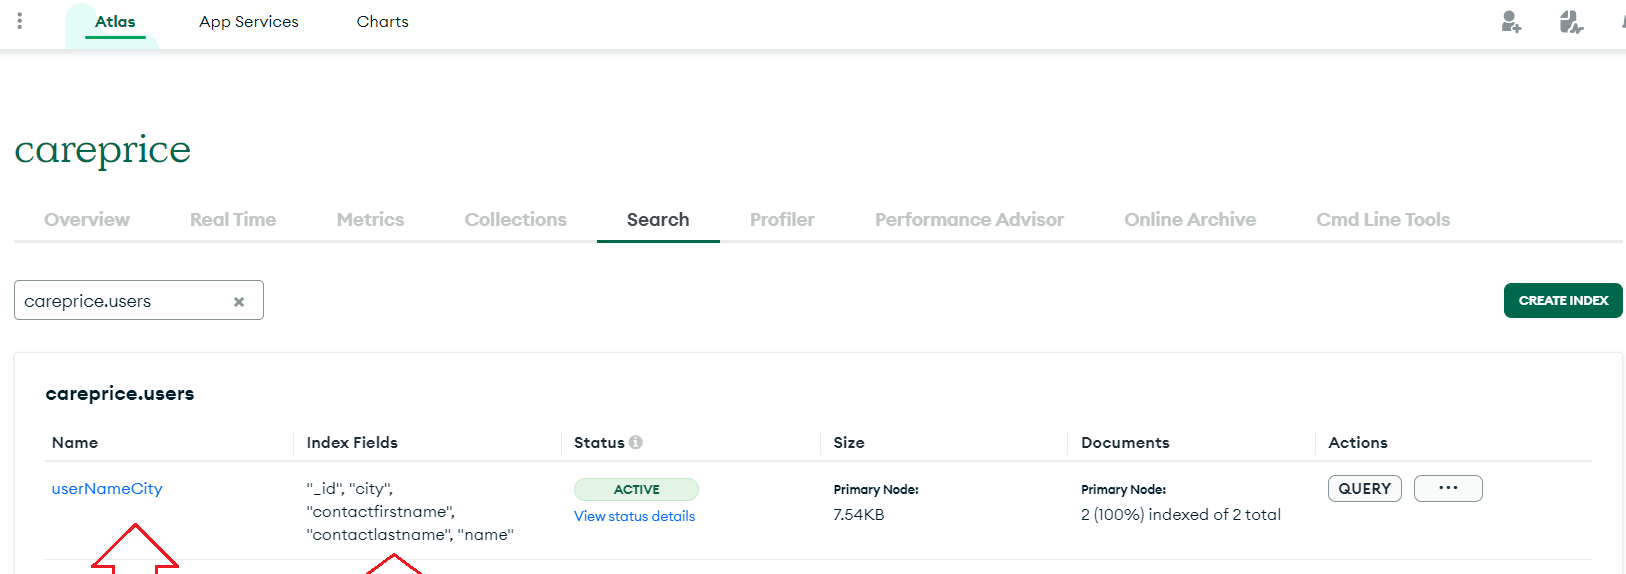Image resolution: width=1626 pixels, height=574 pixels.
Task: Select the careprice.users section heading
Action: (x=120, y=394)
